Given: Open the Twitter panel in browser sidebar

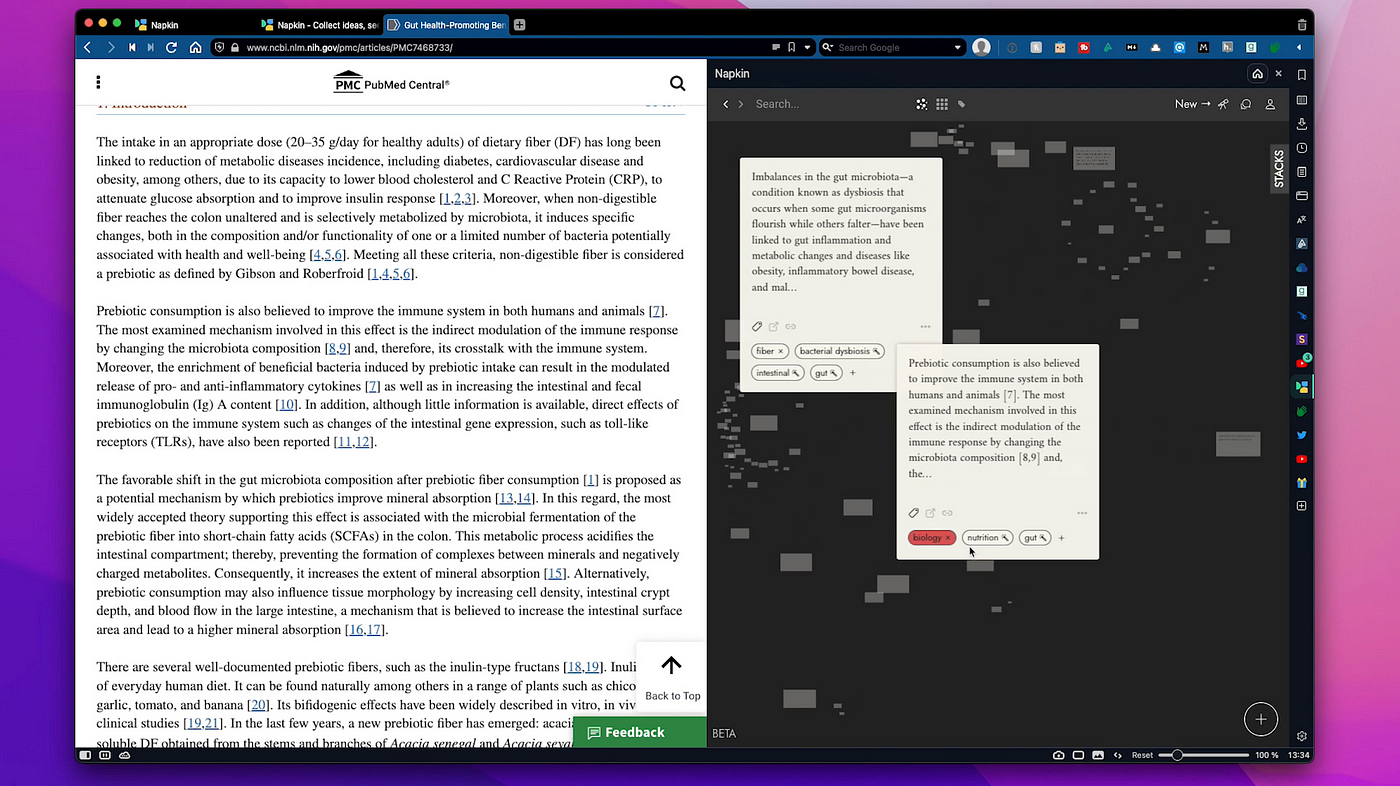Looking at the screenshot, I should pyautogui.click(x=1301, y=435).
